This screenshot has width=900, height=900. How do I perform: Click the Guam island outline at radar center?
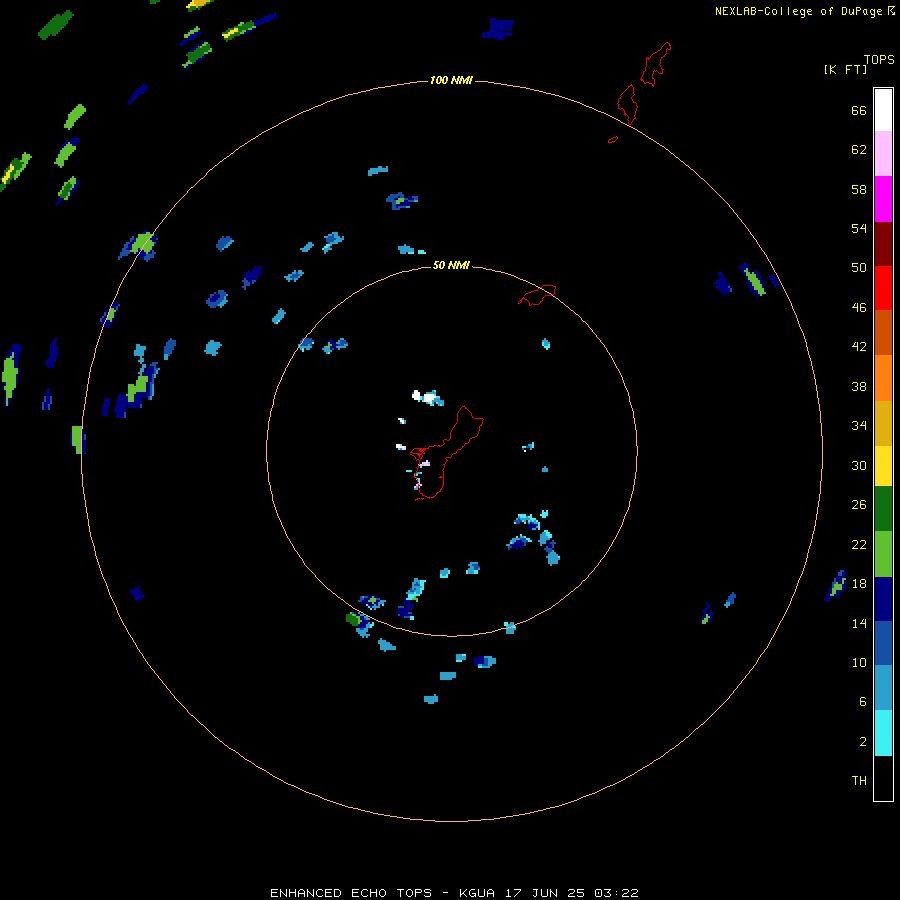[x=447, y=453]
